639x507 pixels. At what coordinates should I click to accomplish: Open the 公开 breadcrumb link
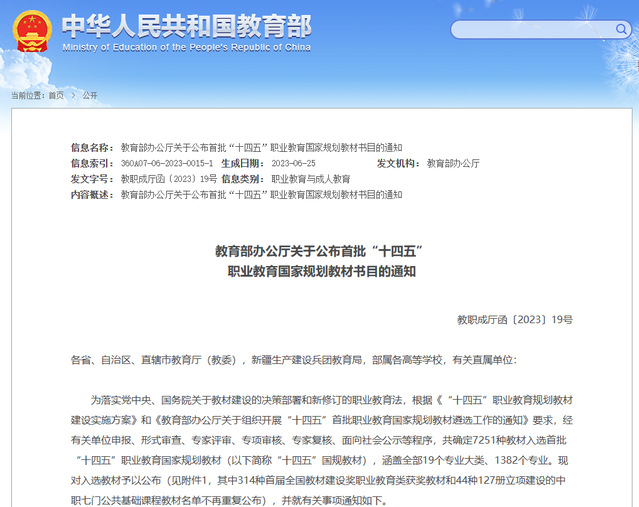coord(89,95)
